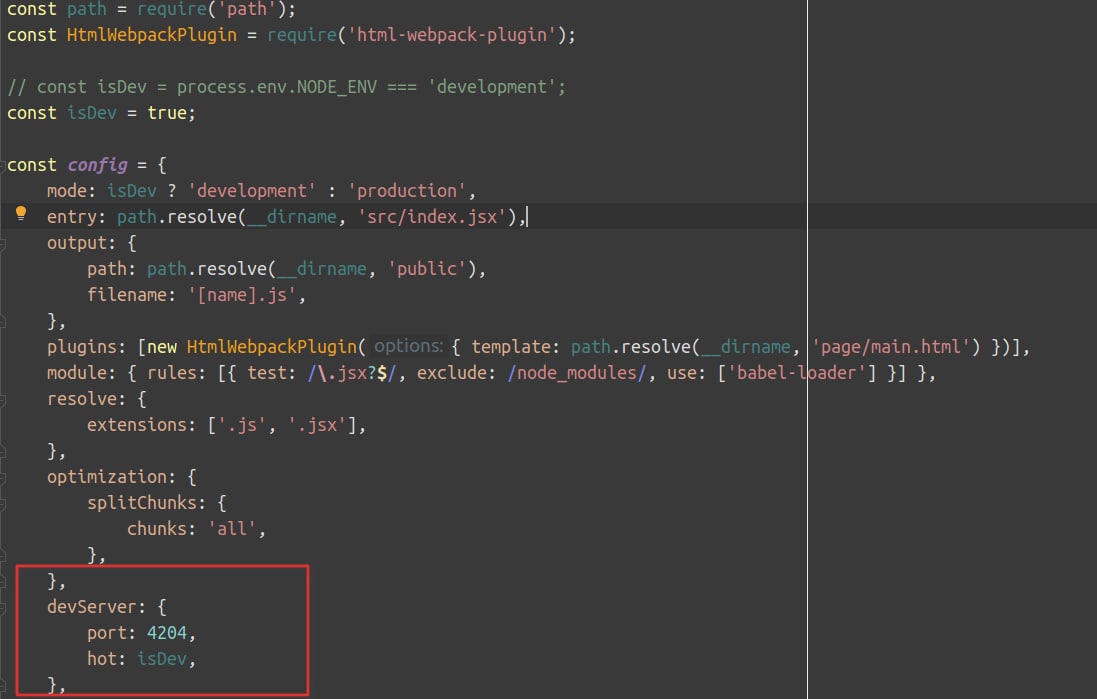The image size is (1097, 699).
Task: Click the chunks key
Action: tap(157, 529)
